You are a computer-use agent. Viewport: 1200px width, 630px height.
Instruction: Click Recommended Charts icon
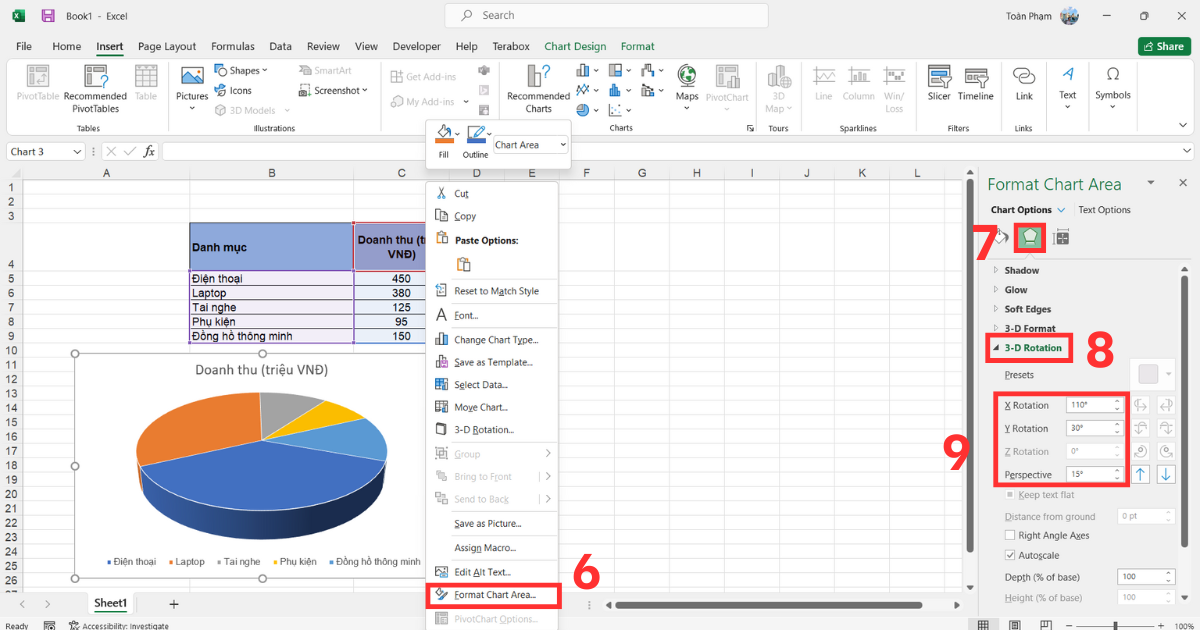(x=538, y=77)
